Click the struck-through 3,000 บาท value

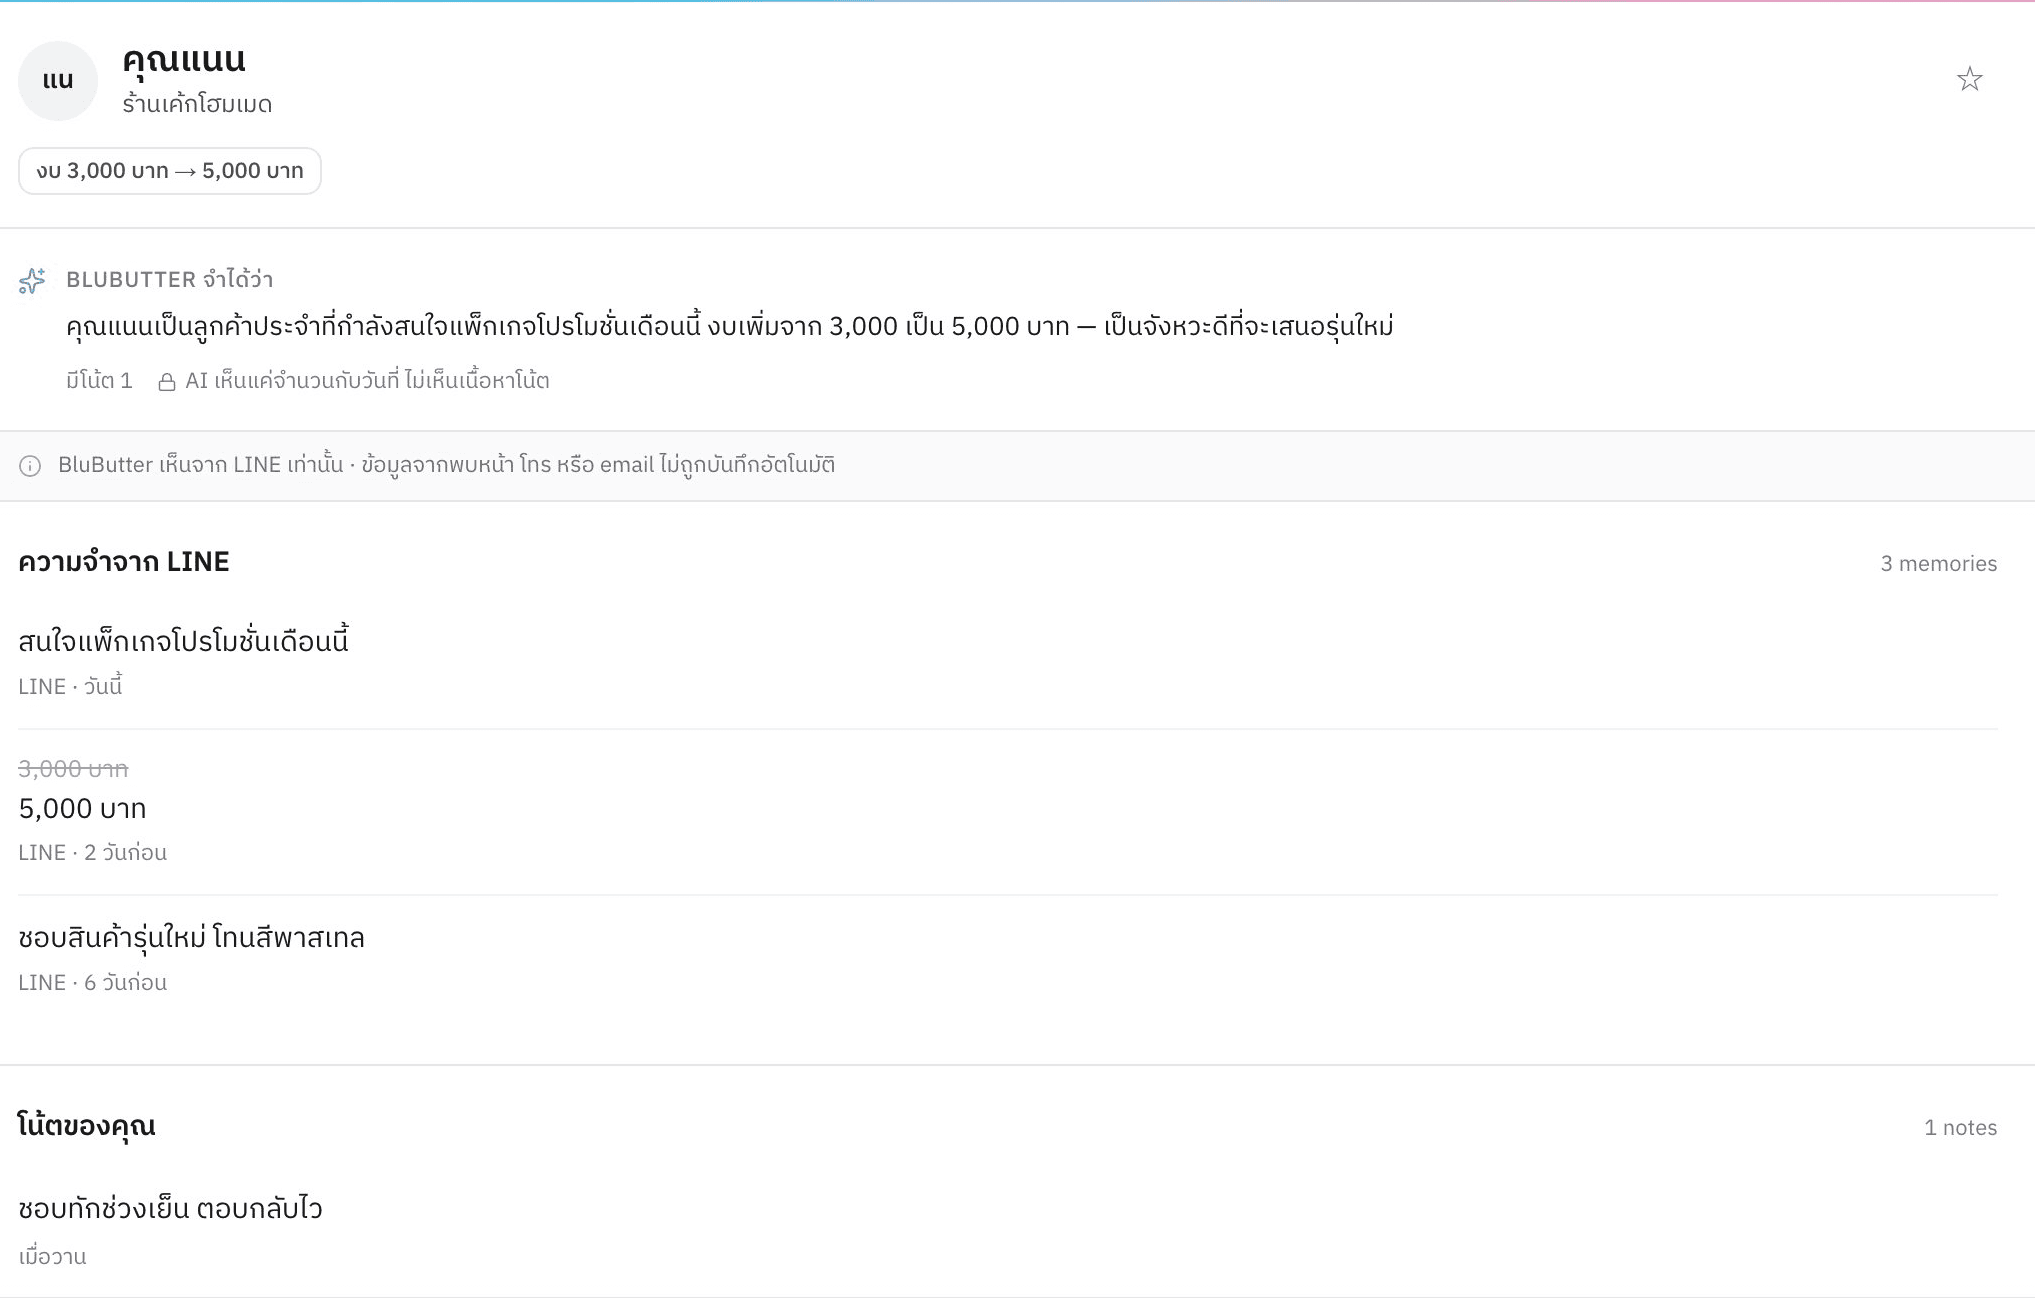[73, 769]
